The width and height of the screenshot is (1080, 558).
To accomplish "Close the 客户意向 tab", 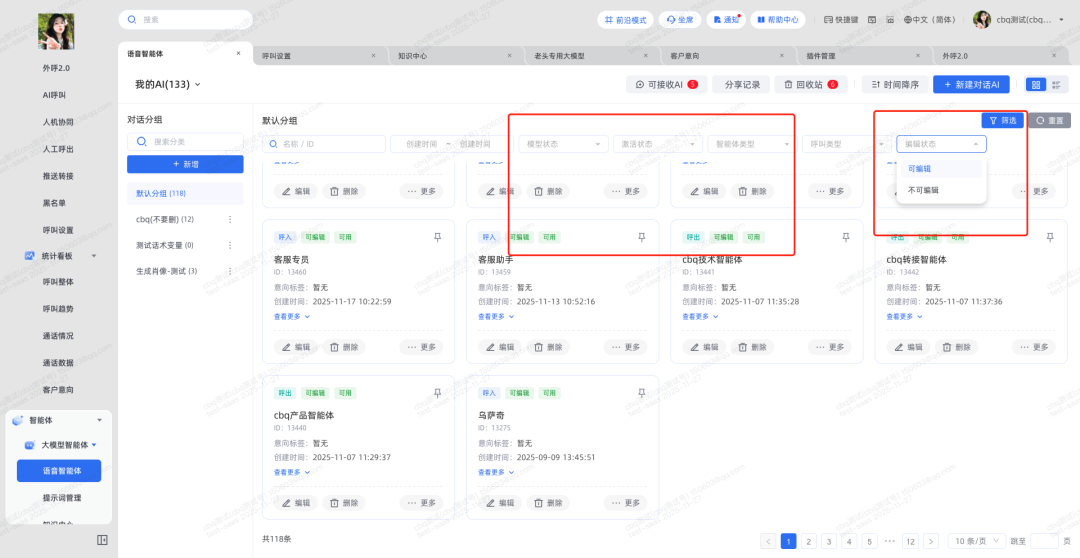I will coord(782,56).
